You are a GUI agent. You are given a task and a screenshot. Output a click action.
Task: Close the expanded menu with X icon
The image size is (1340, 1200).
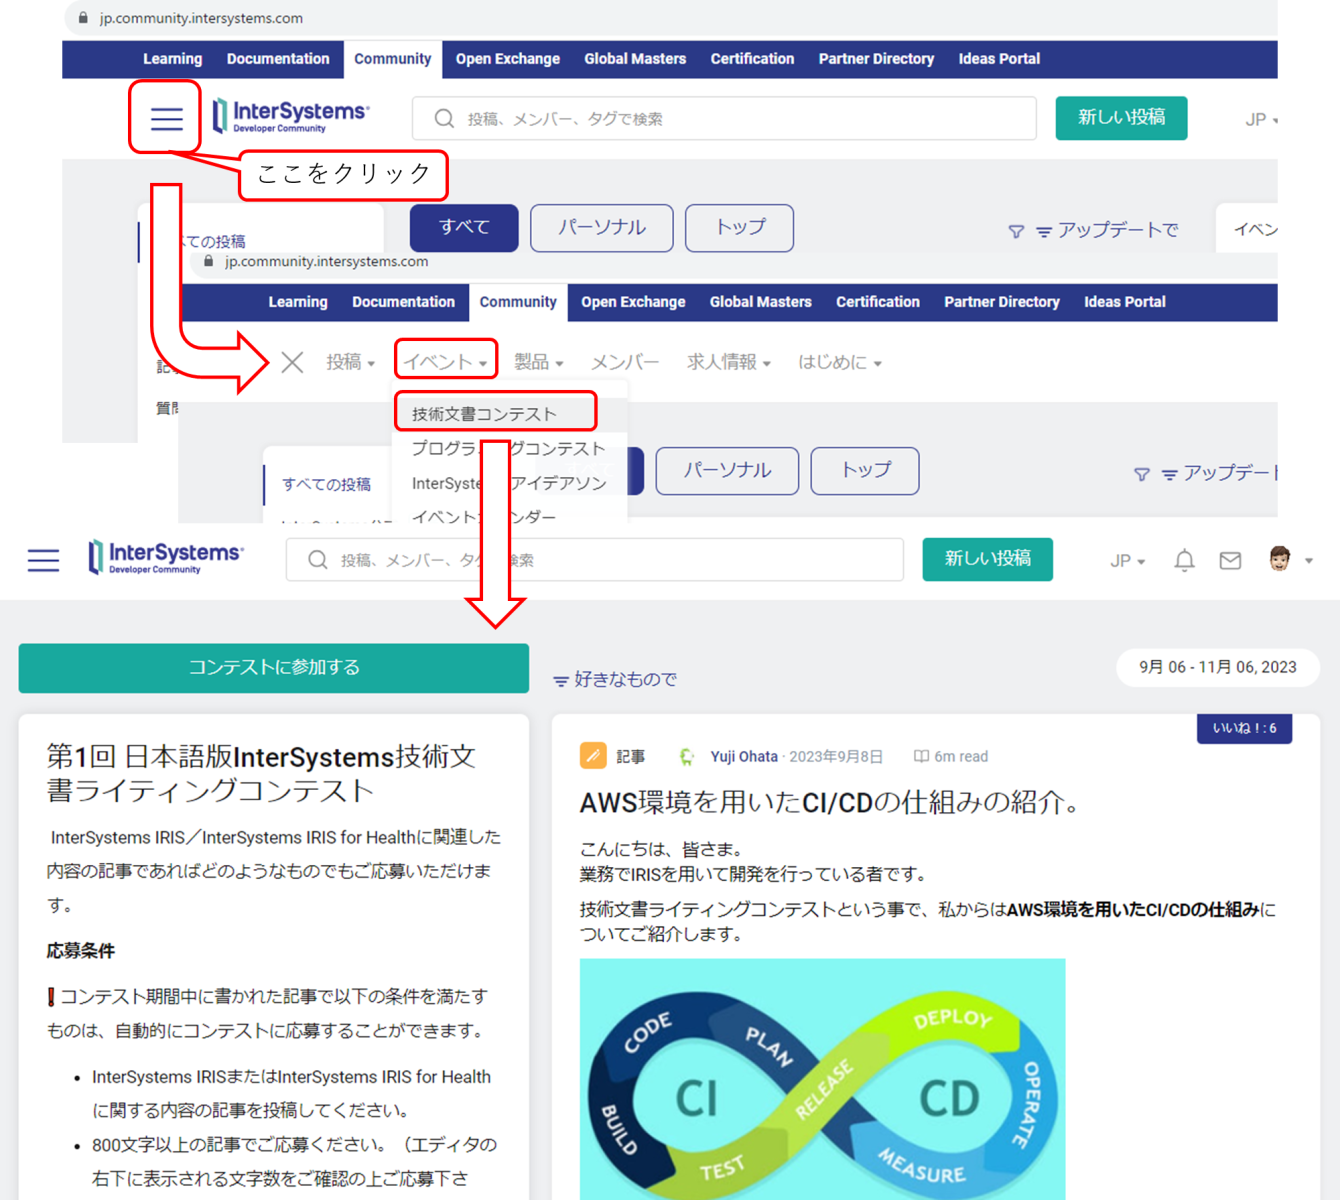pyautogui.click(x=292, y=362)
